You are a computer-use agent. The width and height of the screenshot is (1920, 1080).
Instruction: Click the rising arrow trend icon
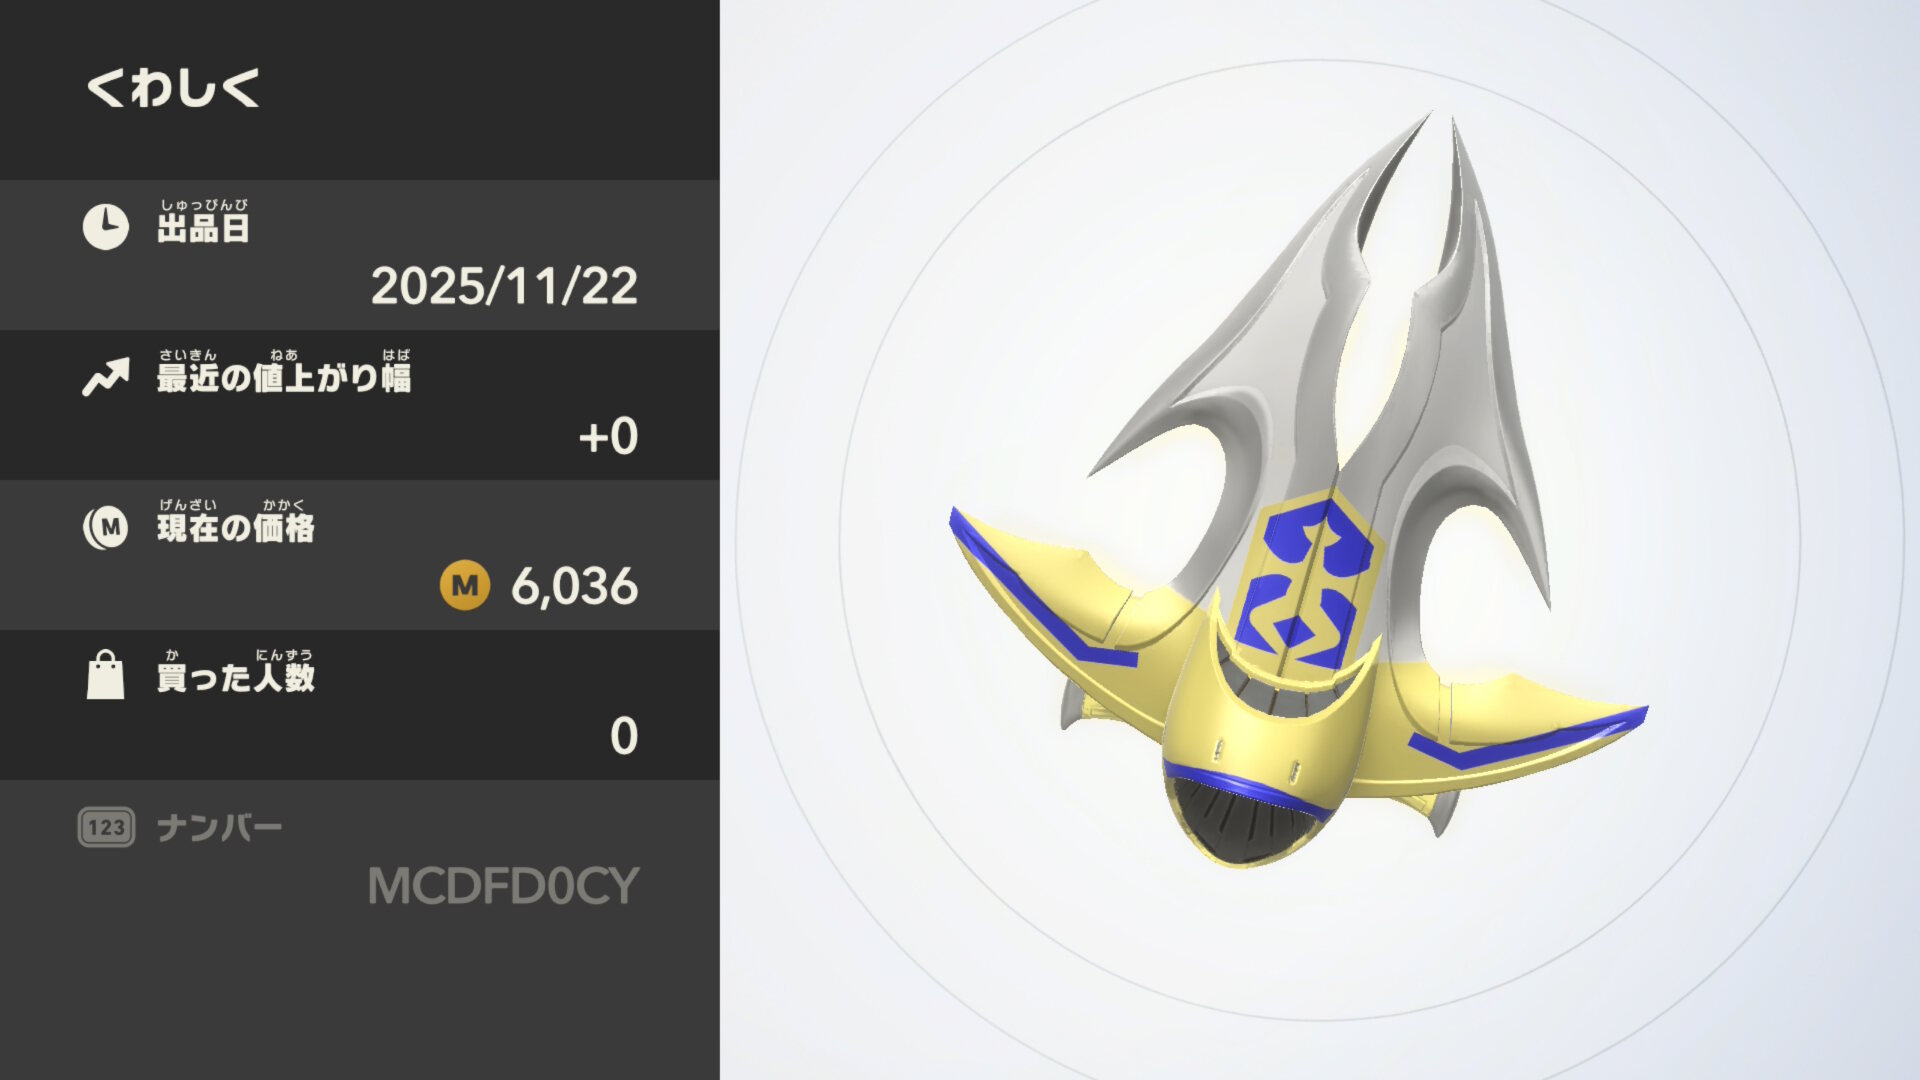106,377
